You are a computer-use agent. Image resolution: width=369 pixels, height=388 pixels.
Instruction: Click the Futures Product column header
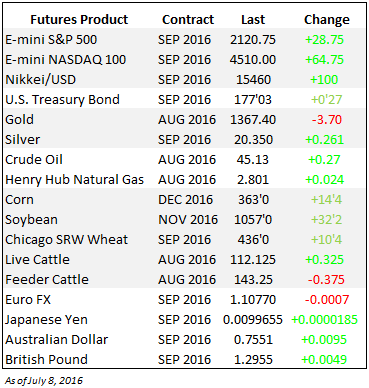[x=79, y=20]
